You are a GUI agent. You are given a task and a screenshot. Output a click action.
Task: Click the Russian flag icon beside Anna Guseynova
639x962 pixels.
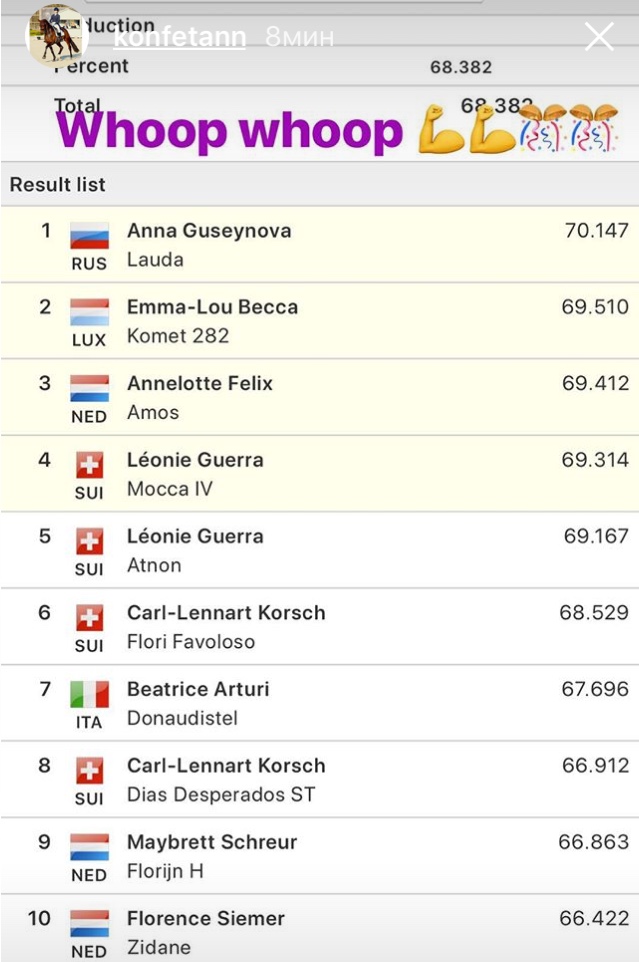click(x=89, y=236)
